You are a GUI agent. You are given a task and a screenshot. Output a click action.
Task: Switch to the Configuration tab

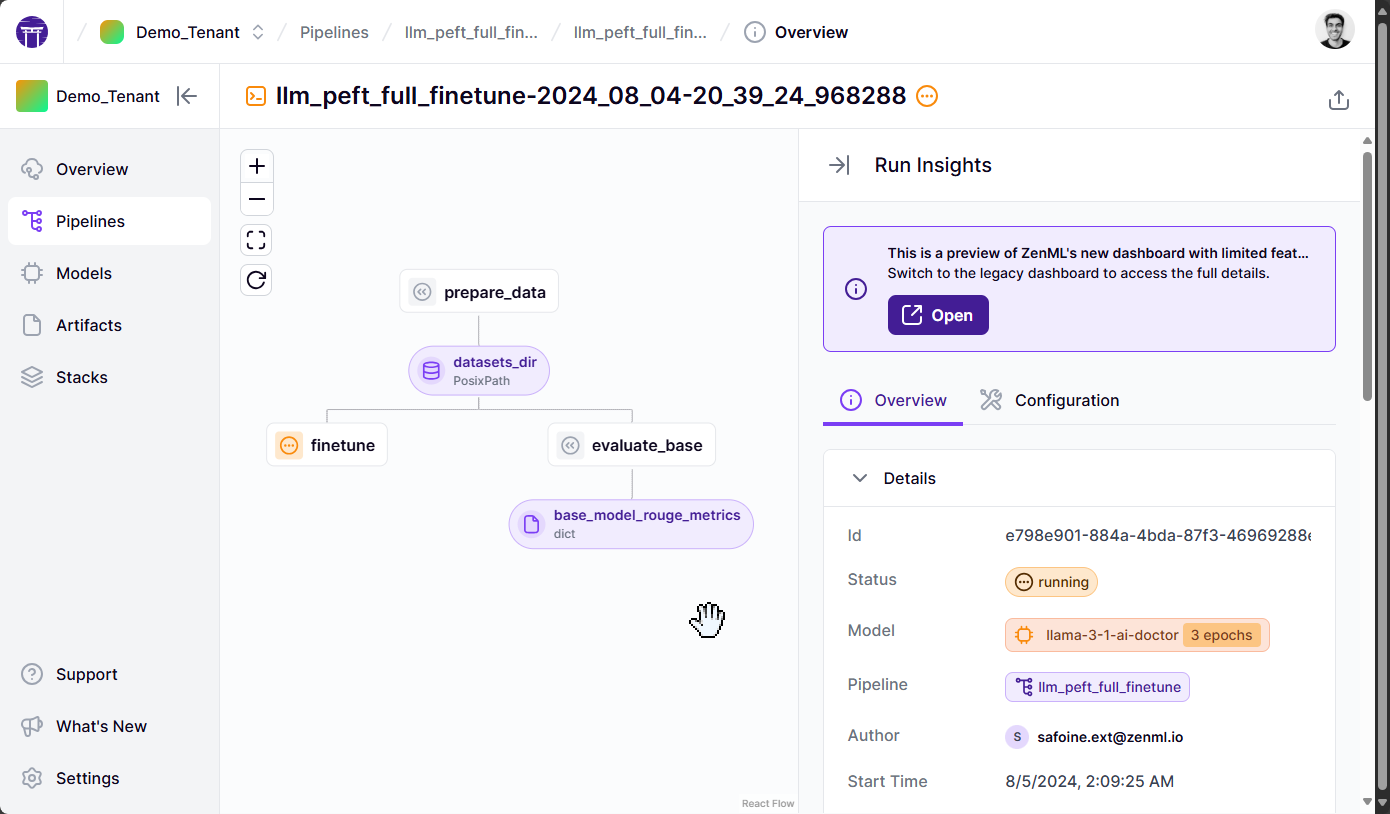(1049, 400)
